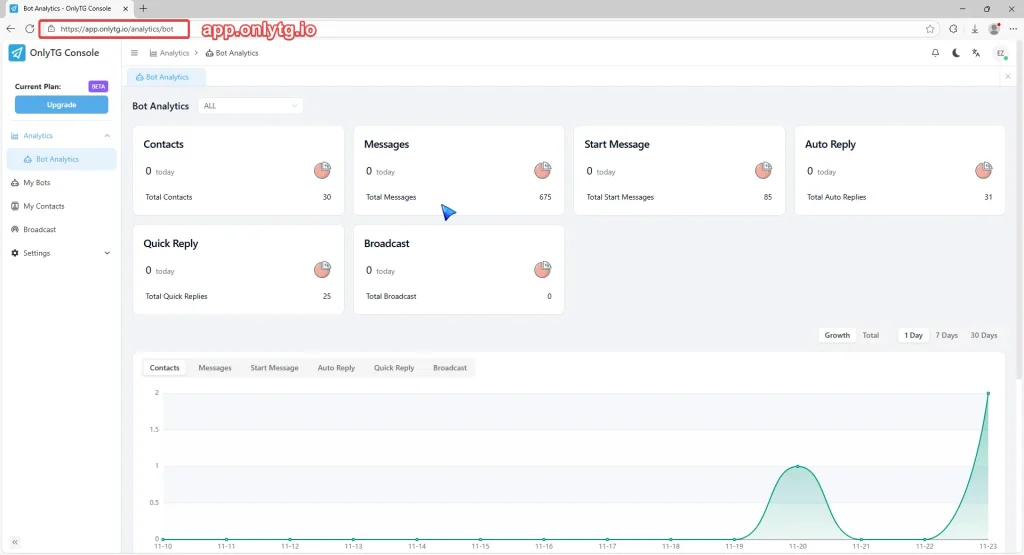Set chart range to 7 Days
Viewport: 1024px width, 555px height.
tap(946, 335)
